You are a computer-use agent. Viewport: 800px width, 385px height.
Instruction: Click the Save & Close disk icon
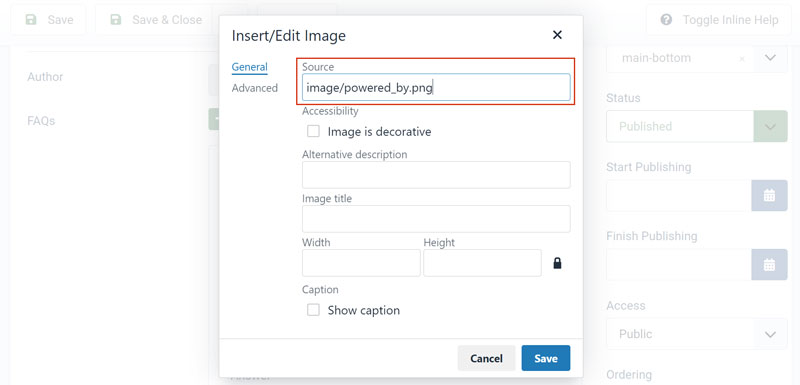[116, 20]
